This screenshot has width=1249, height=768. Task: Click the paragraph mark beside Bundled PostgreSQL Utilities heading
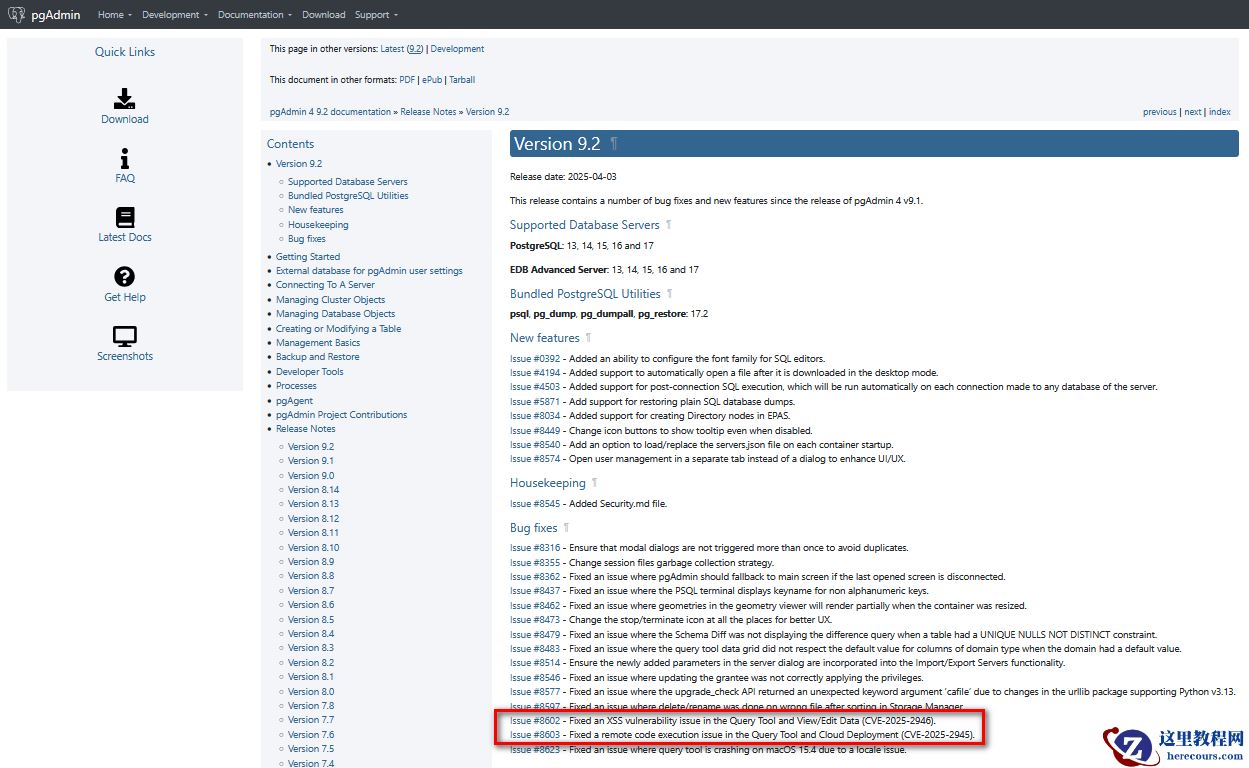pyautogui.click(x=670, y=294)
